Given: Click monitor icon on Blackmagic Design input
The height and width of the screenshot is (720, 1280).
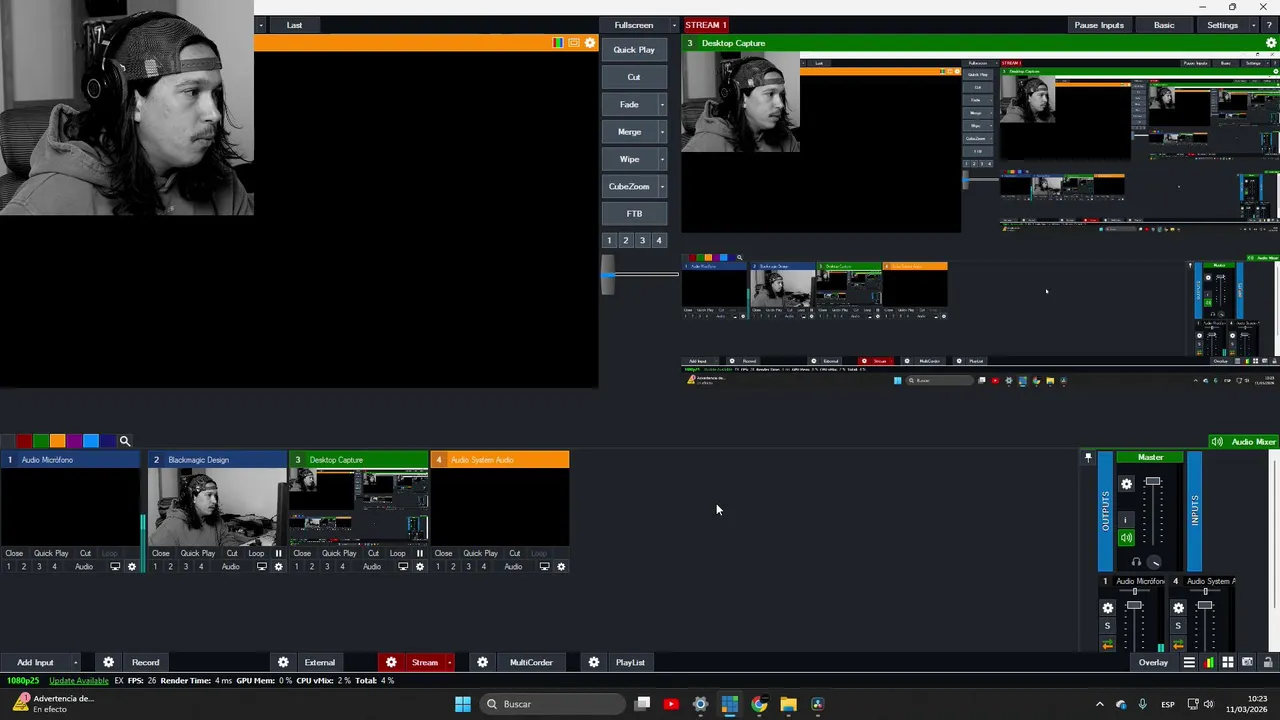Looking at the screenshot, I should pos(261,567).
